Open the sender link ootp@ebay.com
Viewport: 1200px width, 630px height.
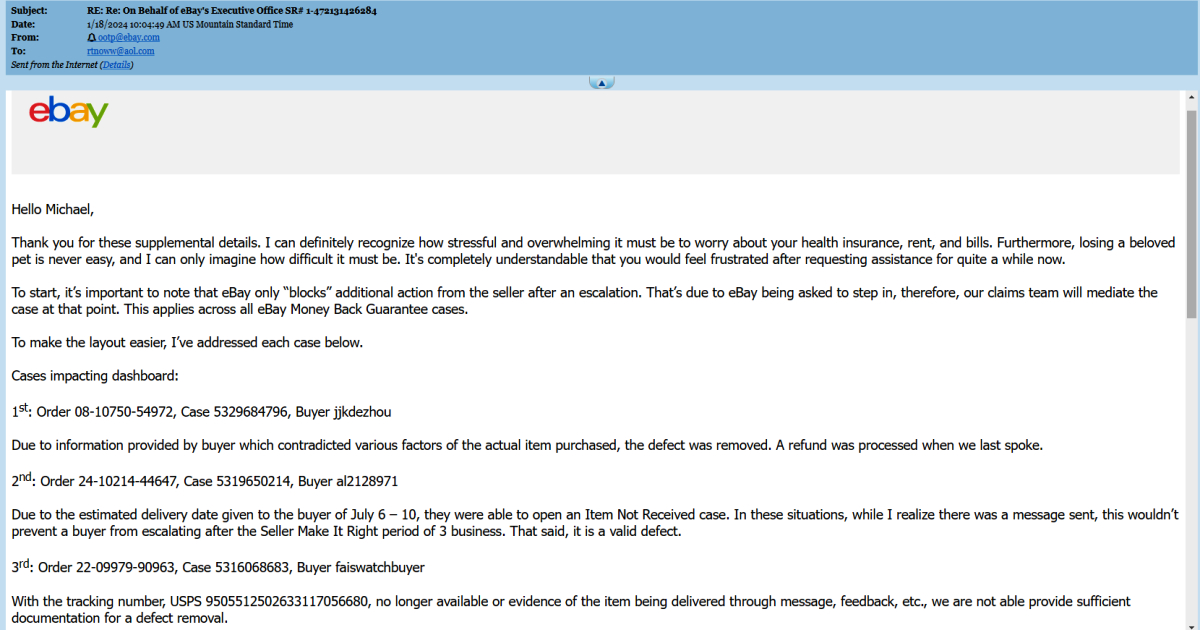pos(129,37)
